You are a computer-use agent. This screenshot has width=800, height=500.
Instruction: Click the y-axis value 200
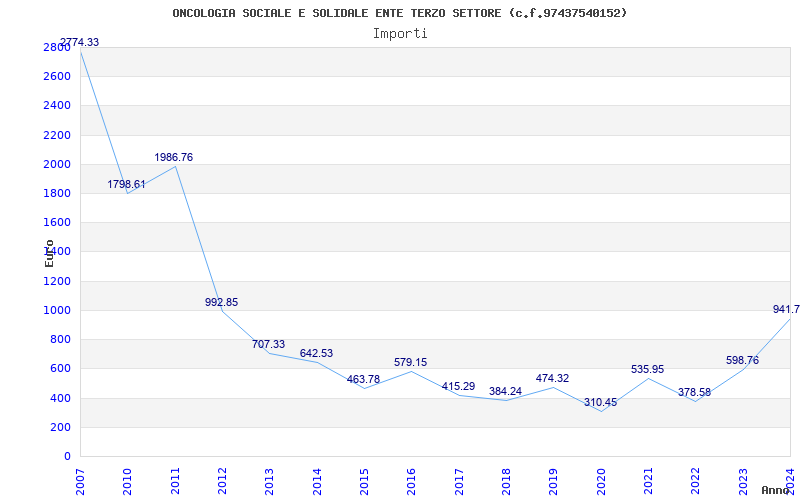tap(60, 427)
